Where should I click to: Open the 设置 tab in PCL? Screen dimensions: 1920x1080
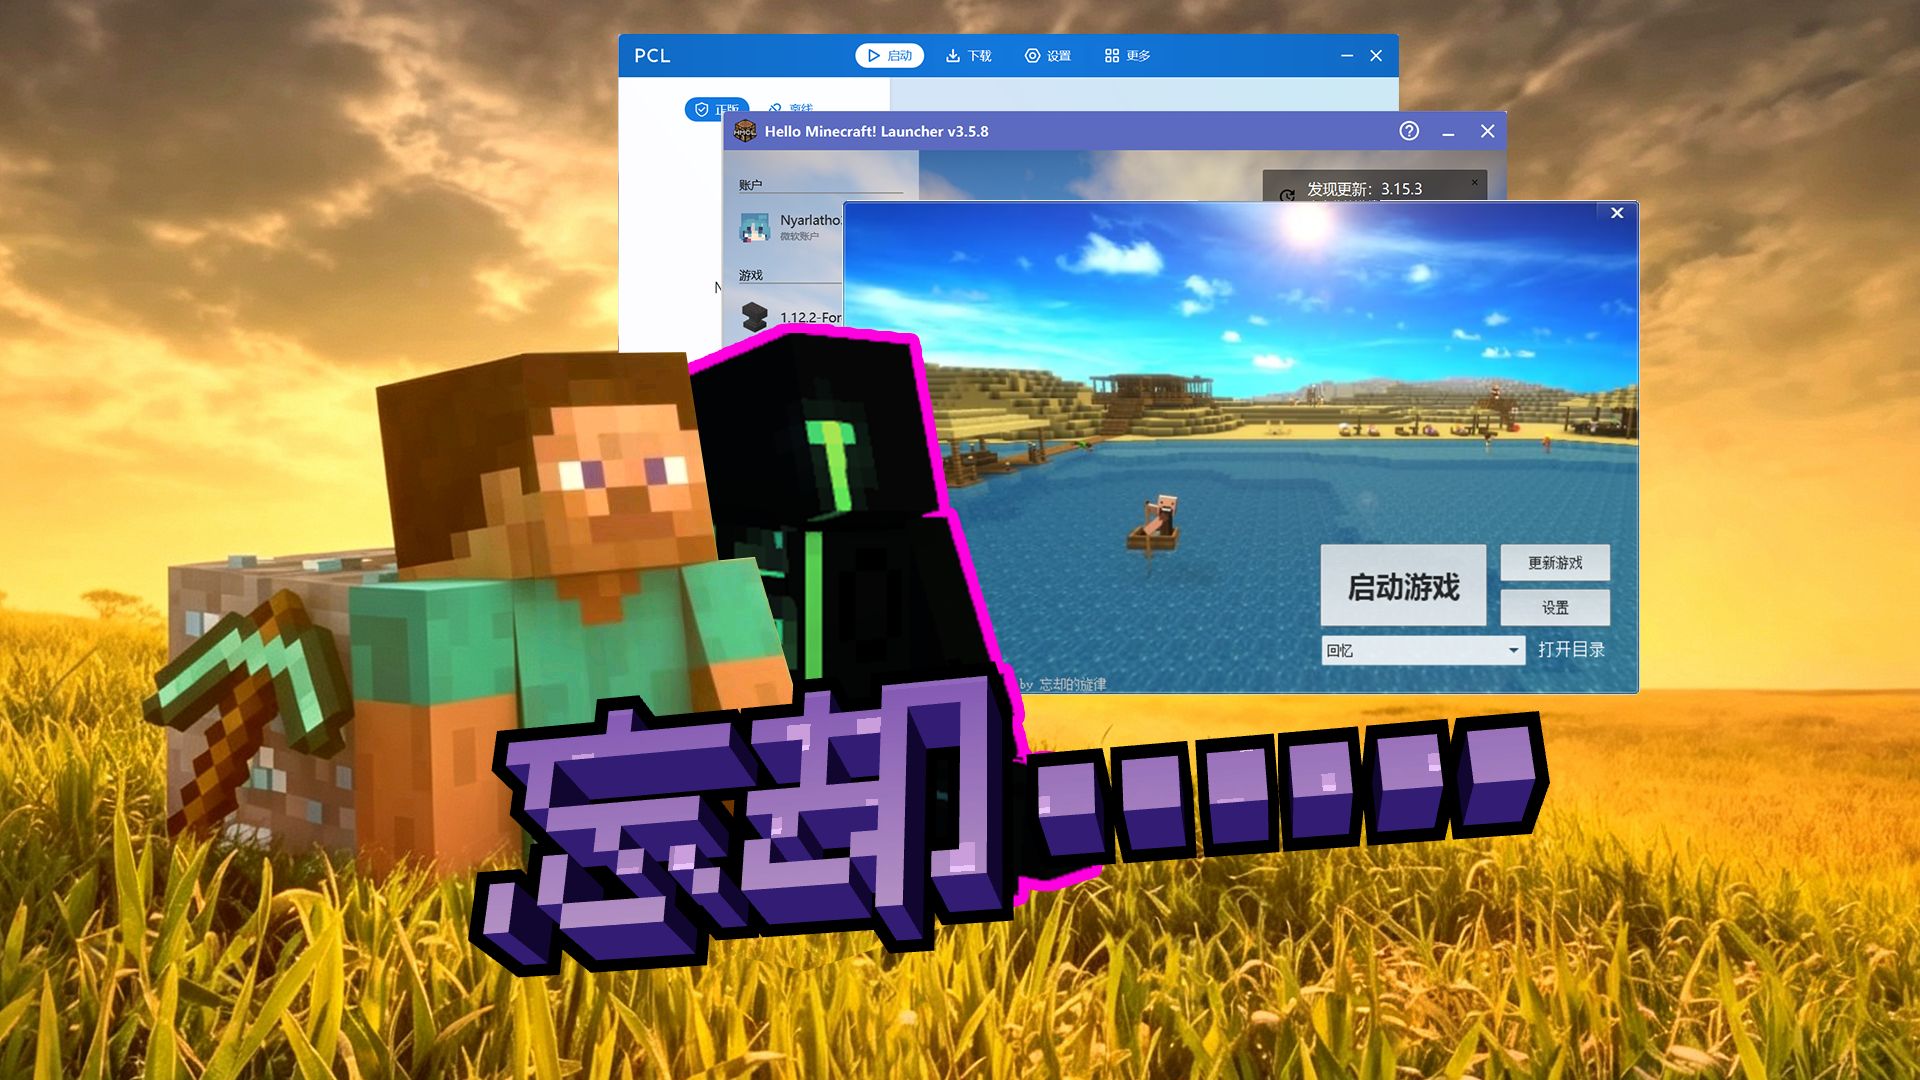coord(1048,56)
